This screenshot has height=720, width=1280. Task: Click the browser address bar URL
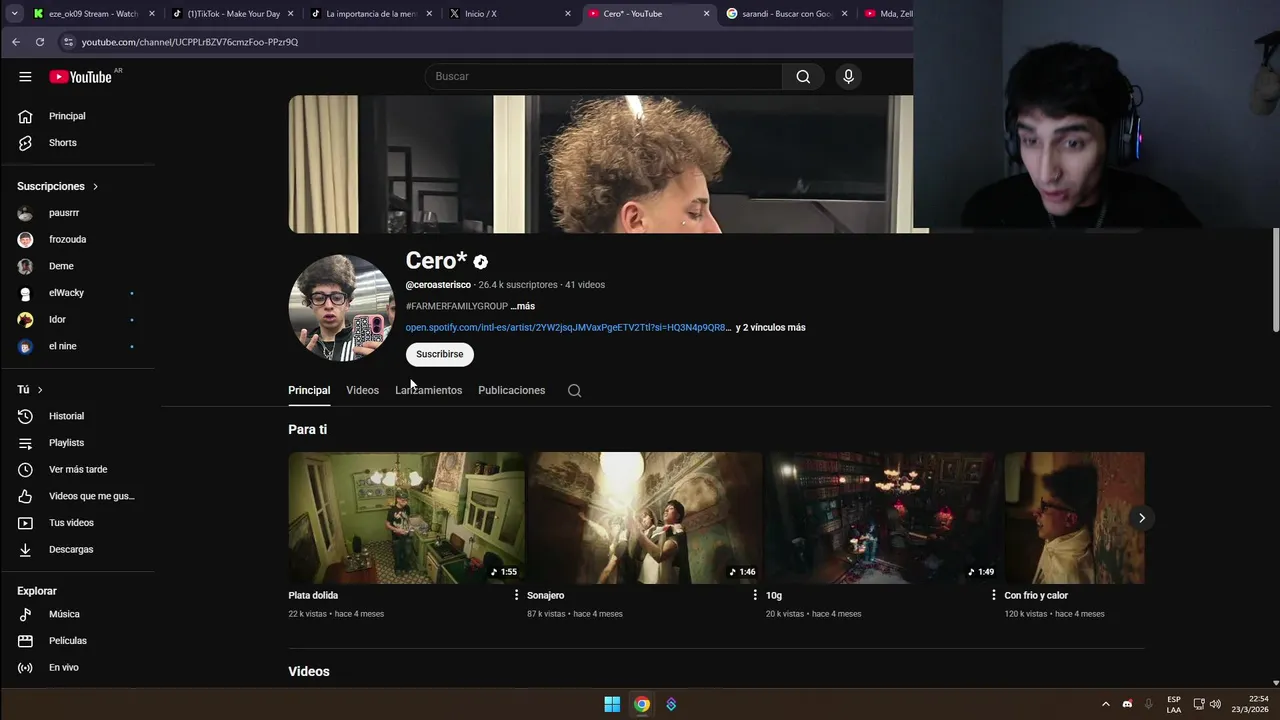click(x=190, y=42)
